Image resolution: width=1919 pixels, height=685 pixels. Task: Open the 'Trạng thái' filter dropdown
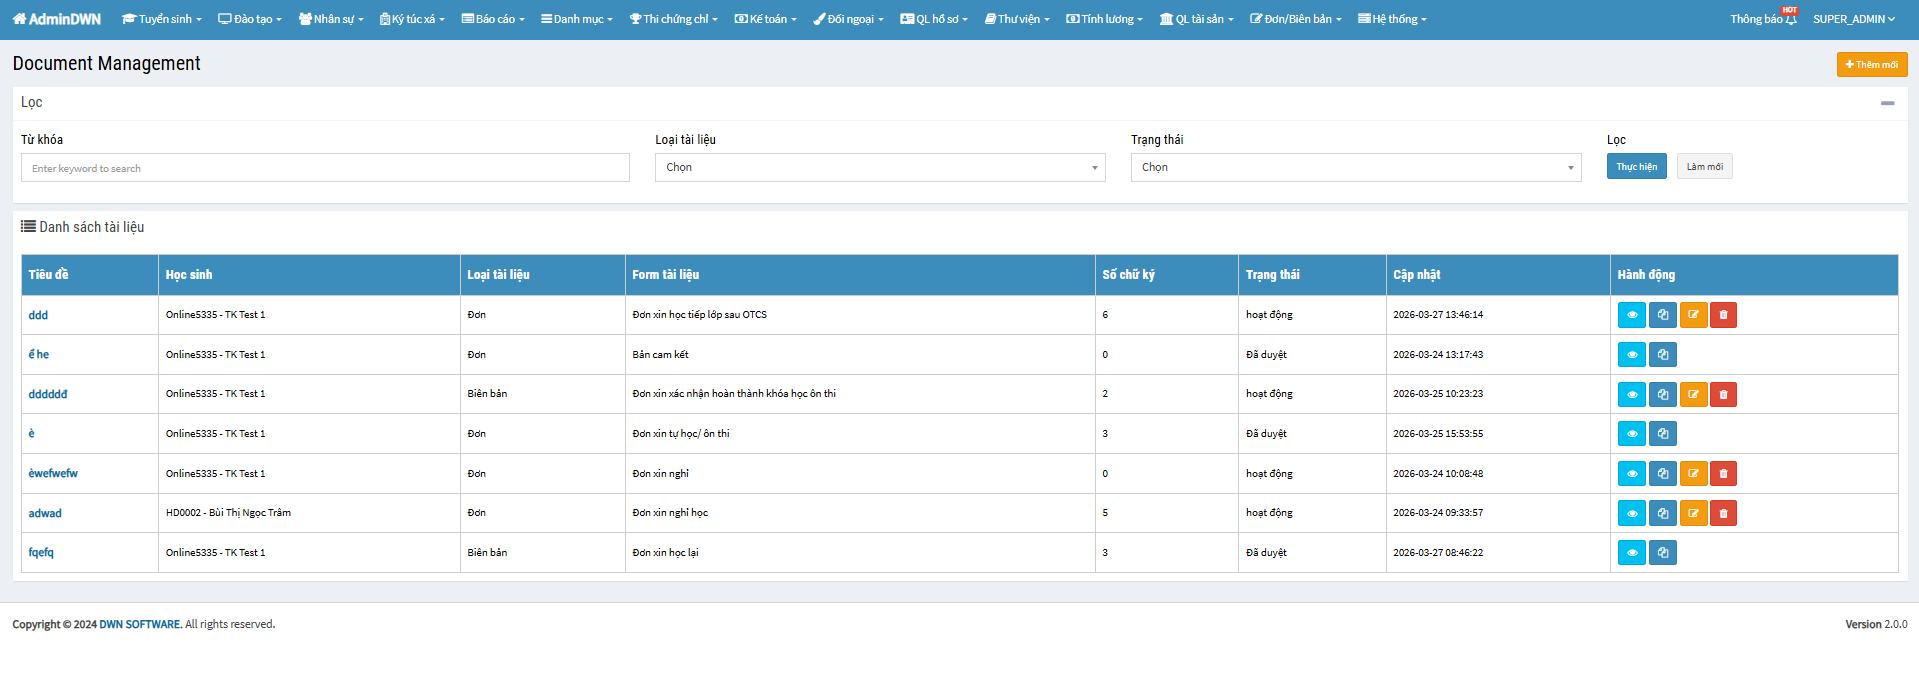click(x=1355, y=168)
